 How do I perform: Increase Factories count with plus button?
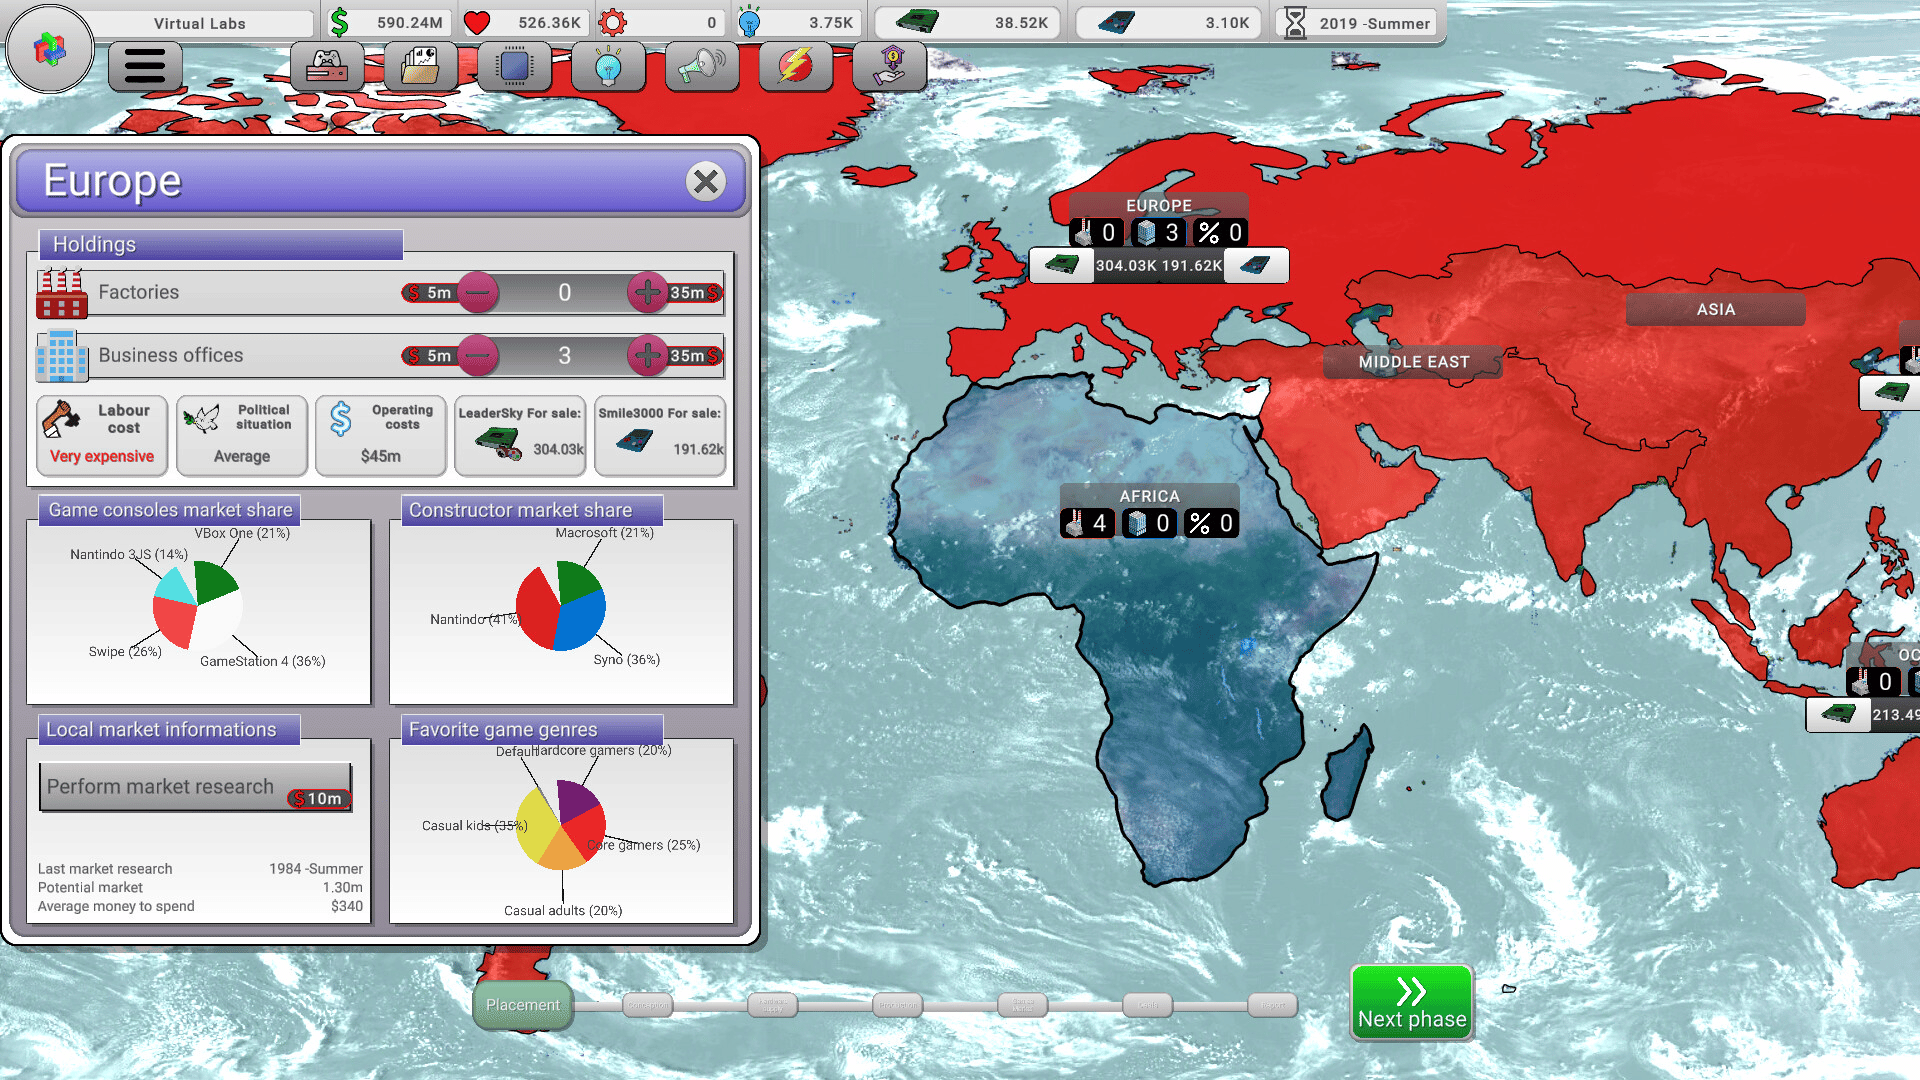tap(648, 292)
